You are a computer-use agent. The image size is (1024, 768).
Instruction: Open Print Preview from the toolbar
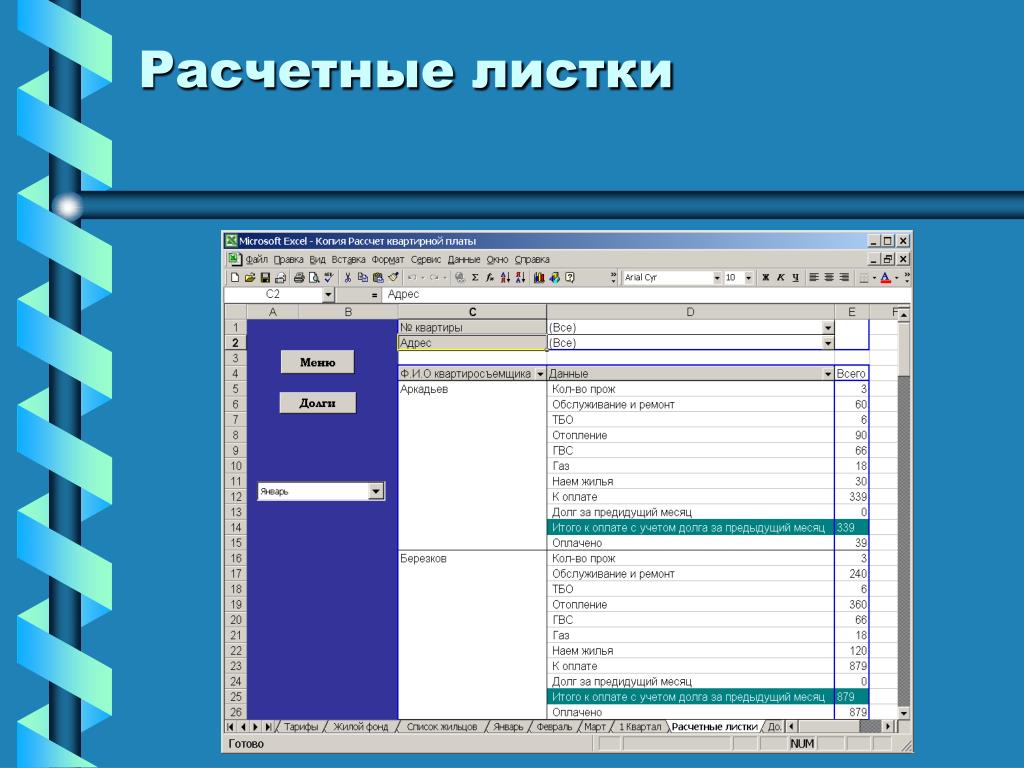(314, 278)
